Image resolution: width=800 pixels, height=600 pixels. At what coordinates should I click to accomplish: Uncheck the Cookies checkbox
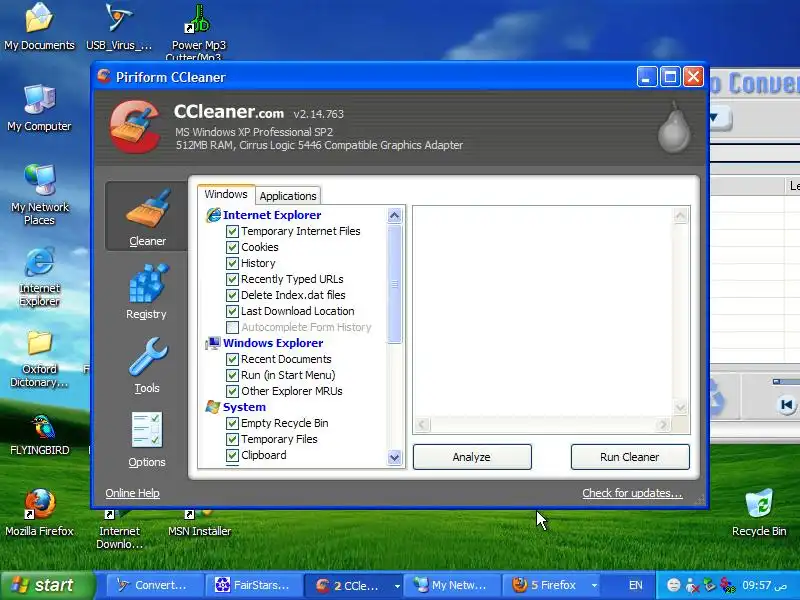232,247
